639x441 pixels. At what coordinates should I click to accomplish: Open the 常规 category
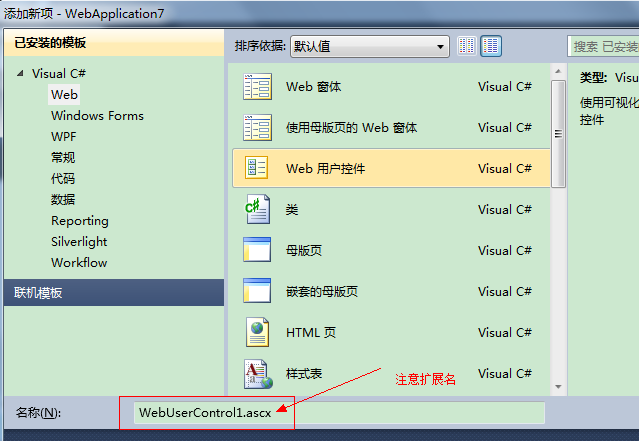pyautogui.click(x=63, y=157)
